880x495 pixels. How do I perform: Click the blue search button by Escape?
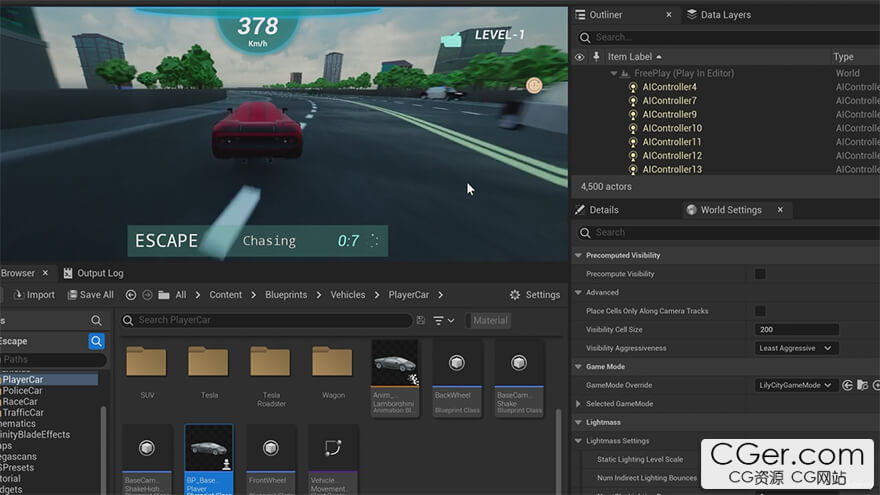click(x=97, y=341)
